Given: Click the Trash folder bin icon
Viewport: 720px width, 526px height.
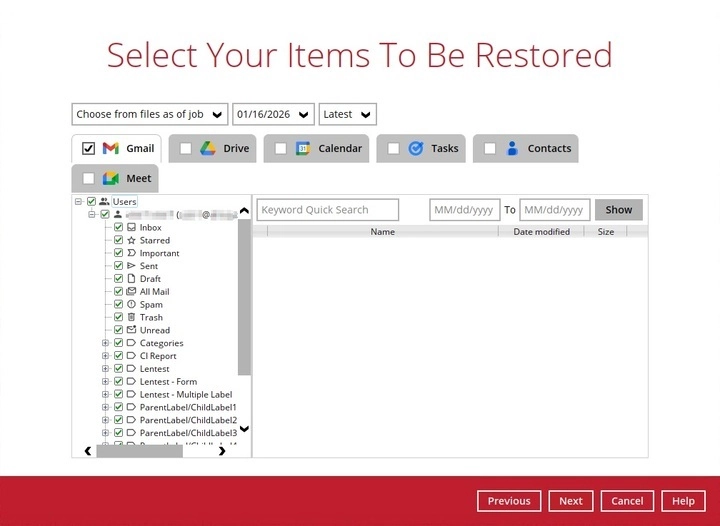Looking at the screenshot, I should [131, 317].
